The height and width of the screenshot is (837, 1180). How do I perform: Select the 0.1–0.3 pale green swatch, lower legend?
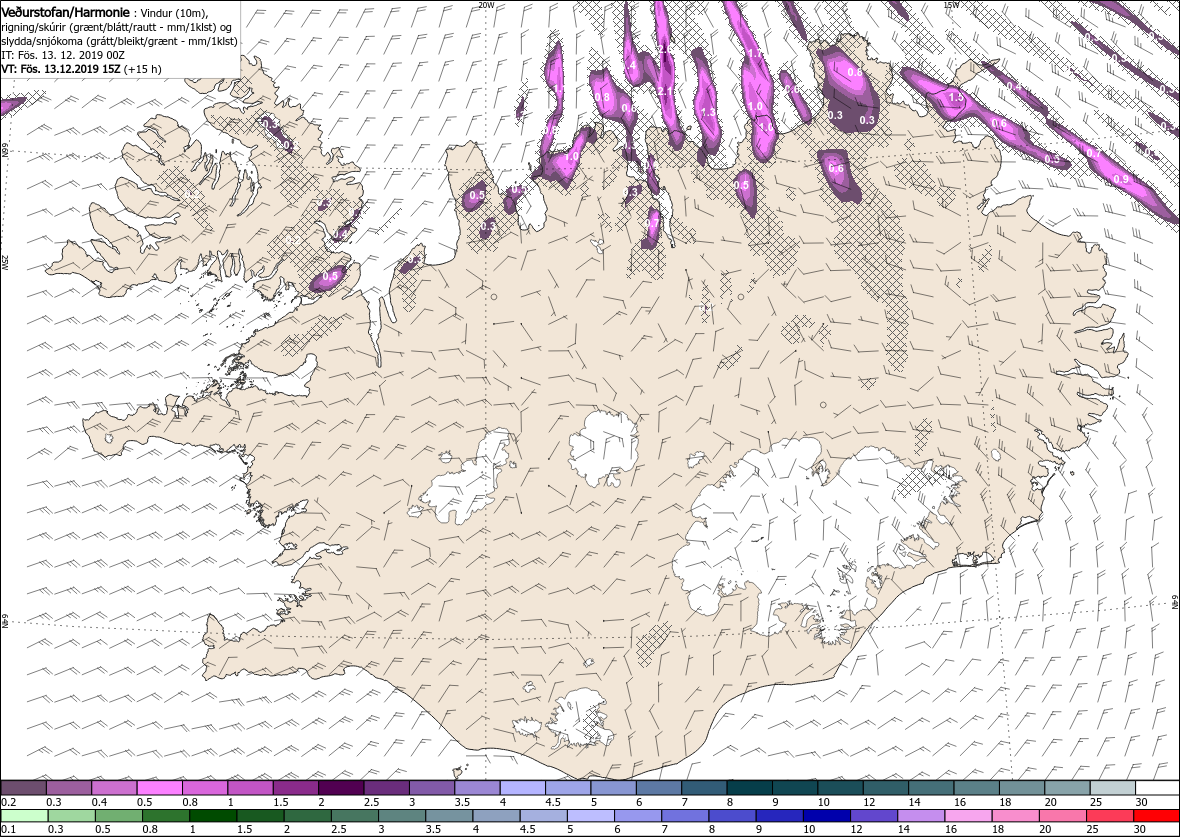point(23,817)
